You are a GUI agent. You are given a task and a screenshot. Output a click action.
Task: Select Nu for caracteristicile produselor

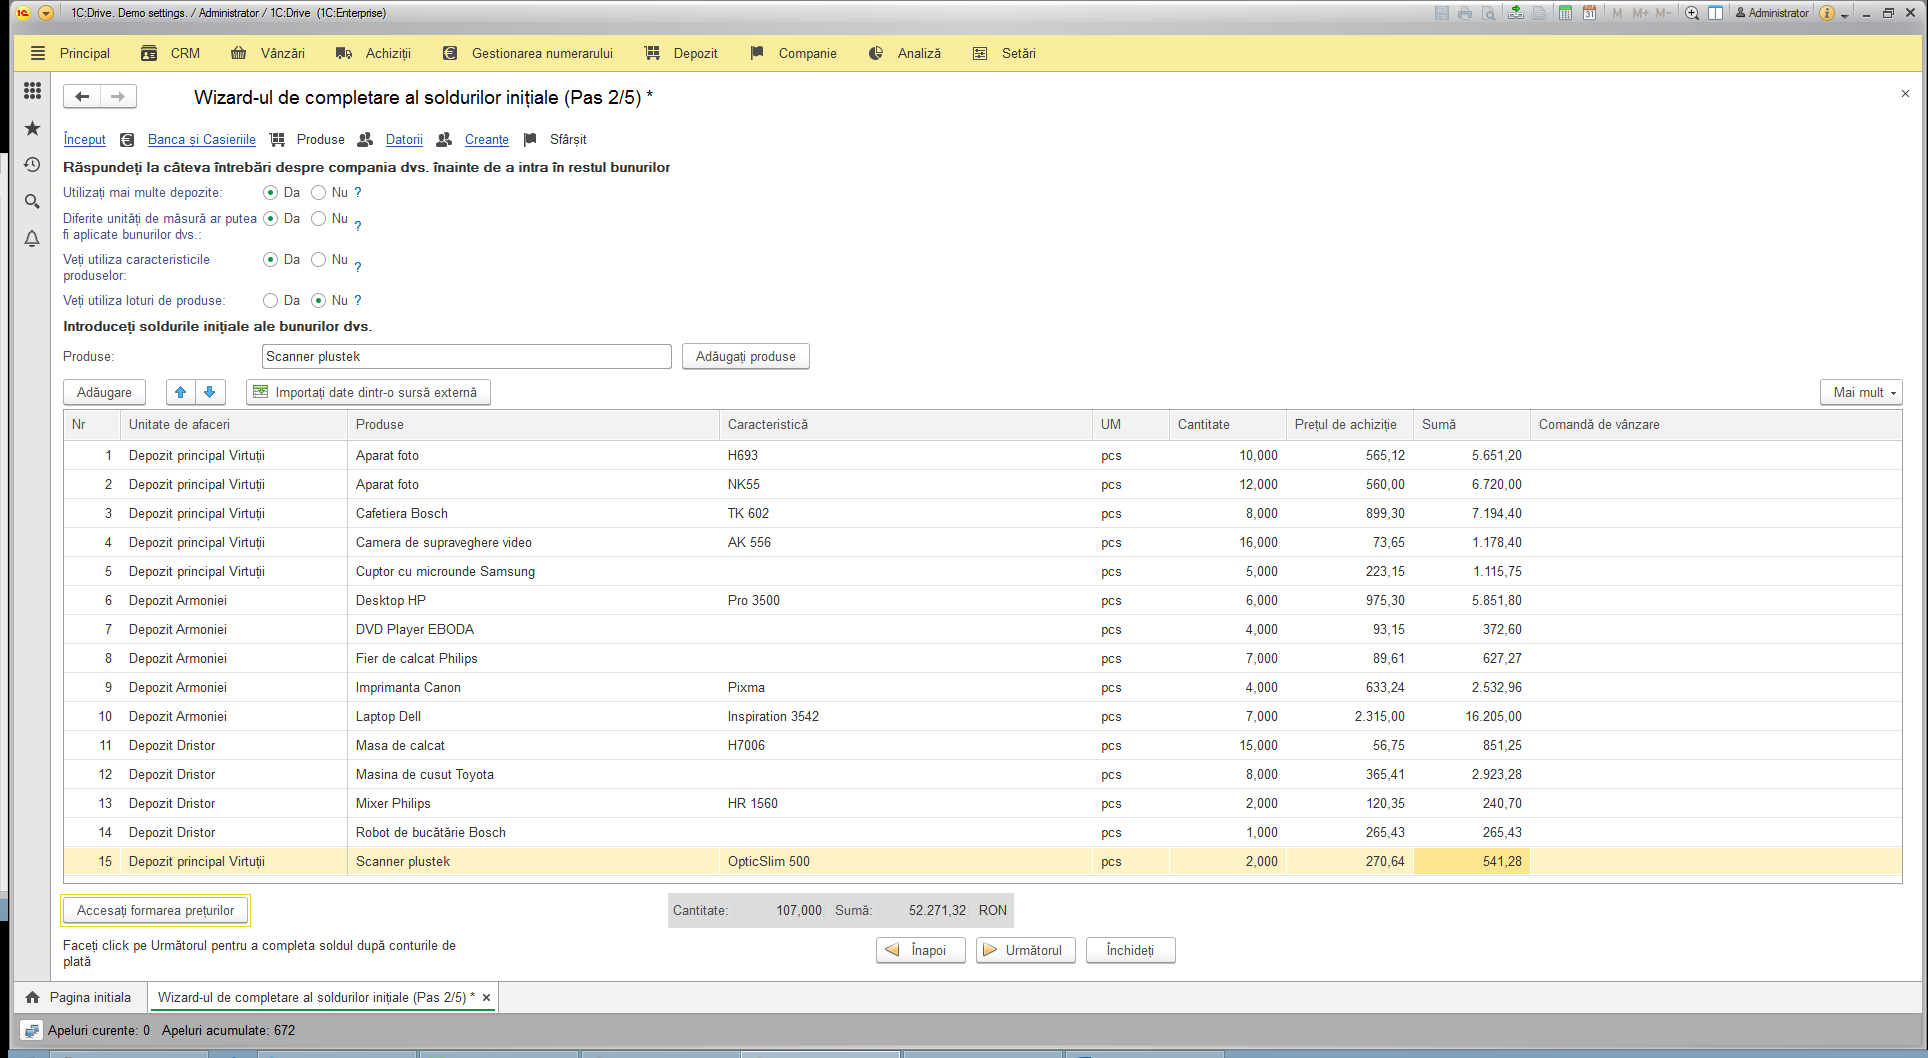click(x=318, y=259)
